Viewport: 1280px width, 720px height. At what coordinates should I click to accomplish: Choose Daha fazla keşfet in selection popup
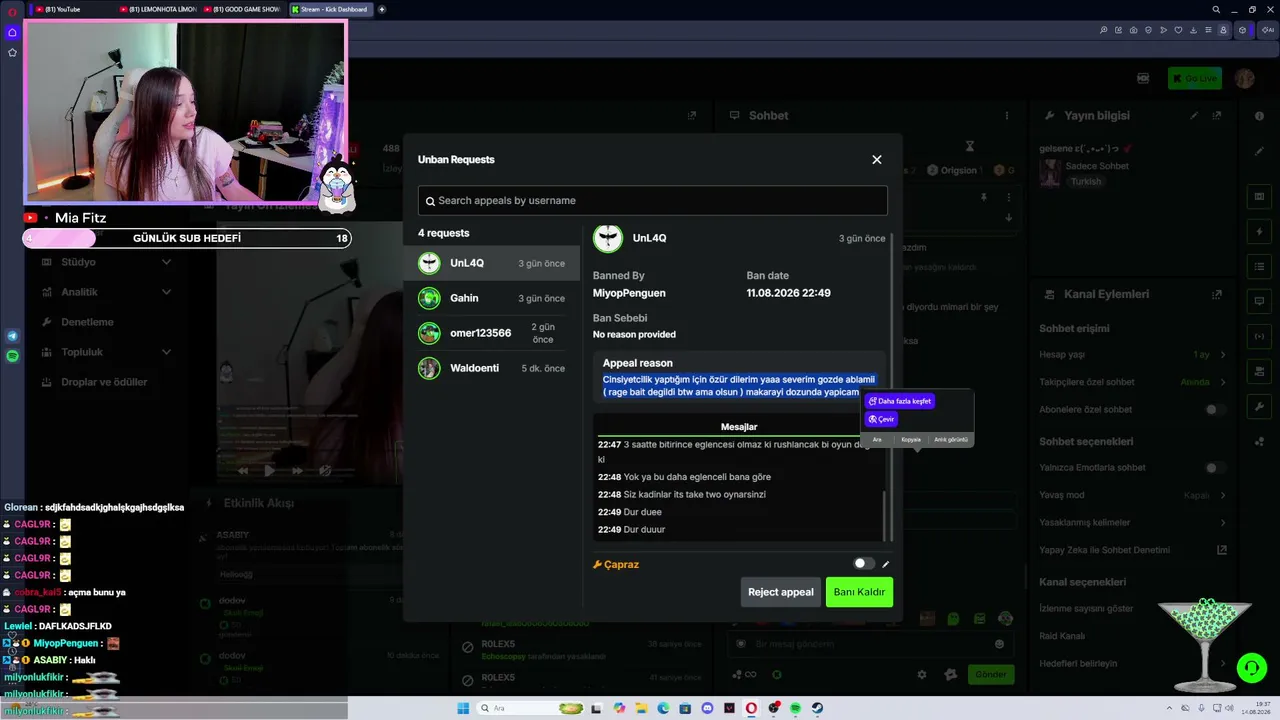click(900, 401)
